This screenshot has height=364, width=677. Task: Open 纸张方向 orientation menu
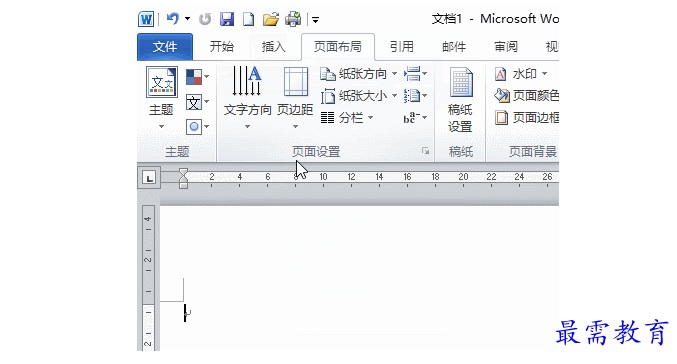tap(358, 74)
